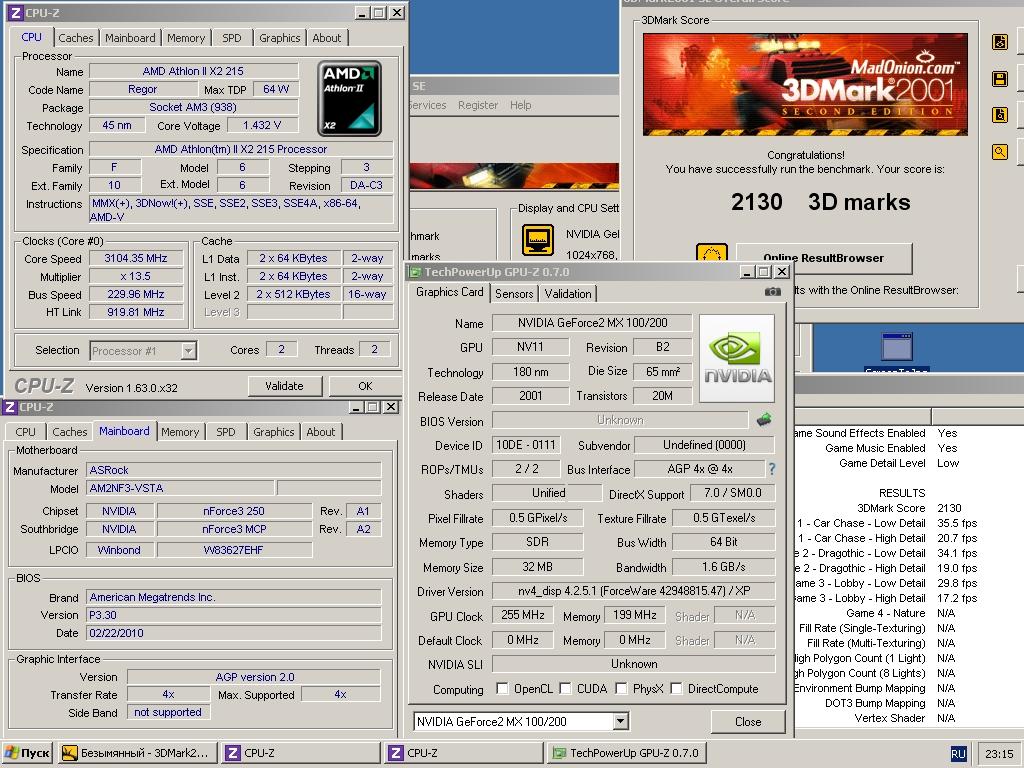Image resolution: width=1024 pixels, height=768 pixels.
Task: Click the 23:15 clock in system tray
Action: [x=999, y=754]
